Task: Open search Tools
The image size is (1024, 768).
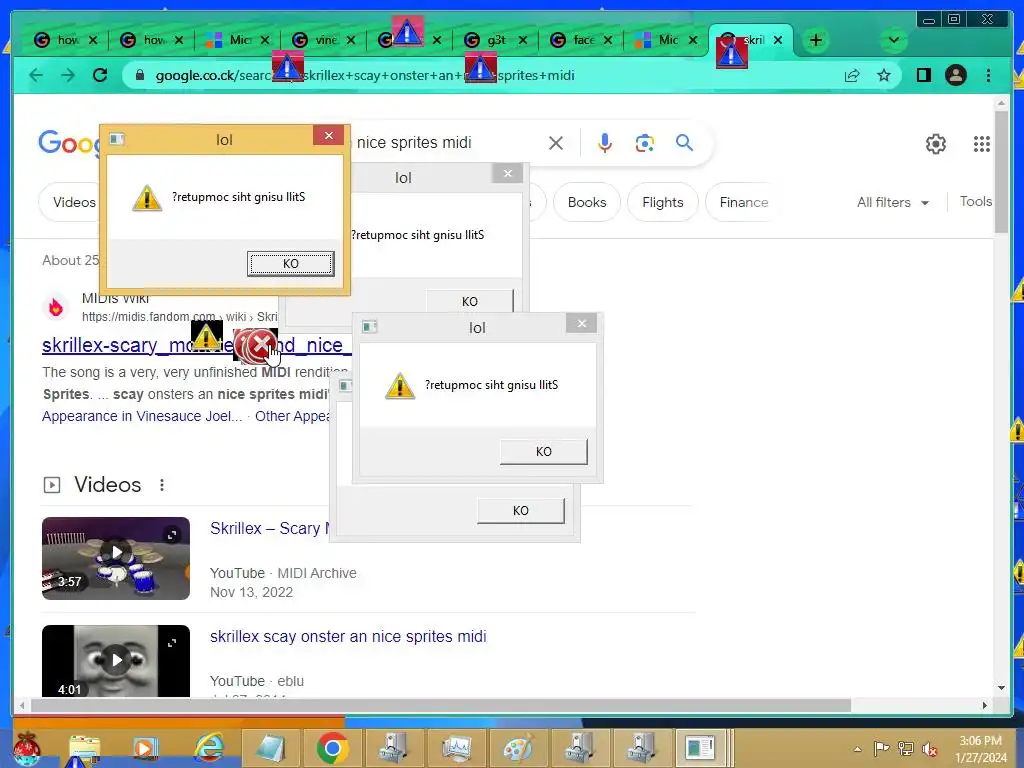Action: coord(976,202)
